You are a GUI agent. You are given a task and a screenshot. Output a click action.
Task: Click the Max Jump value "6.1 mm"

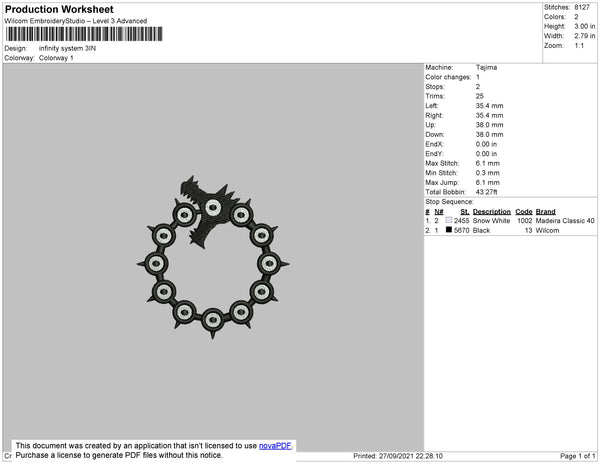[x=488, y=182]
